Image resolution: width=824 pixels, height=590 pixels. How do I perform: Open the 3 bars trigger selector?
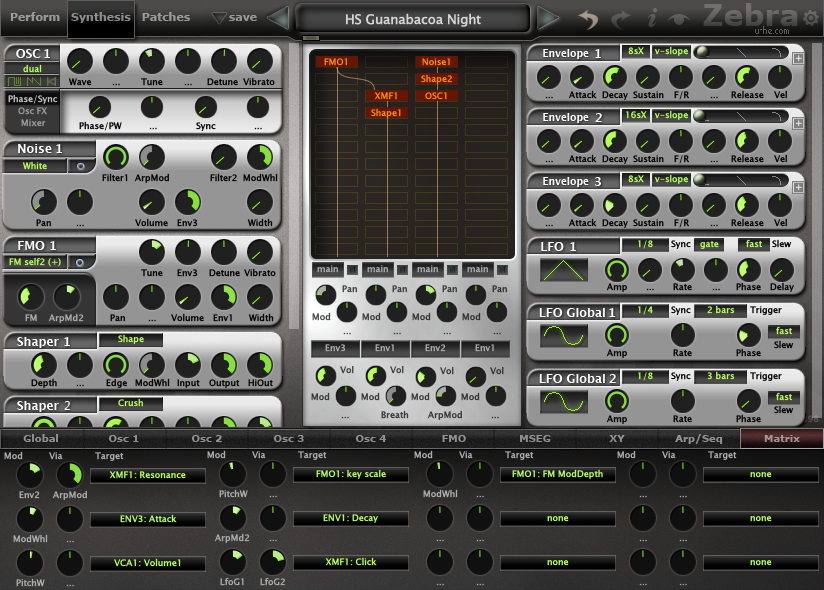(720, 376)
